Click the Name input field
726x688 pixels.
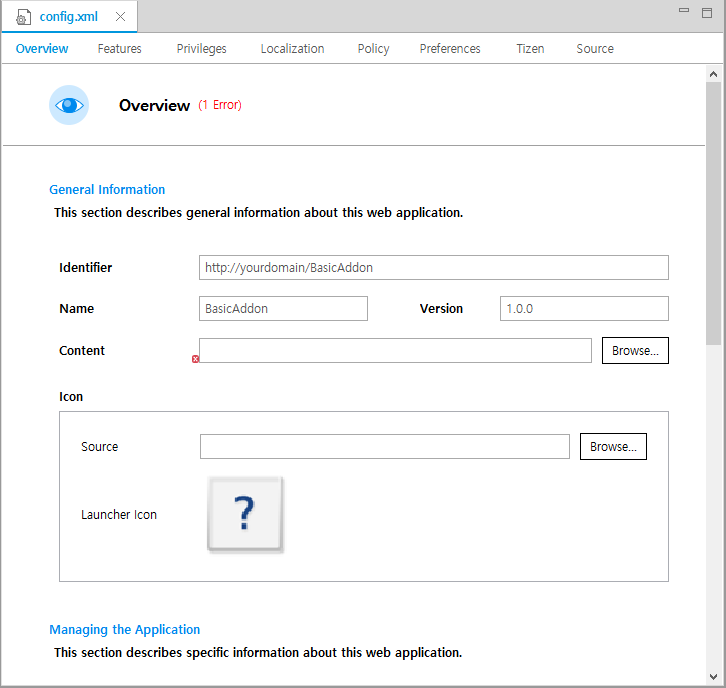coord(284,309)
